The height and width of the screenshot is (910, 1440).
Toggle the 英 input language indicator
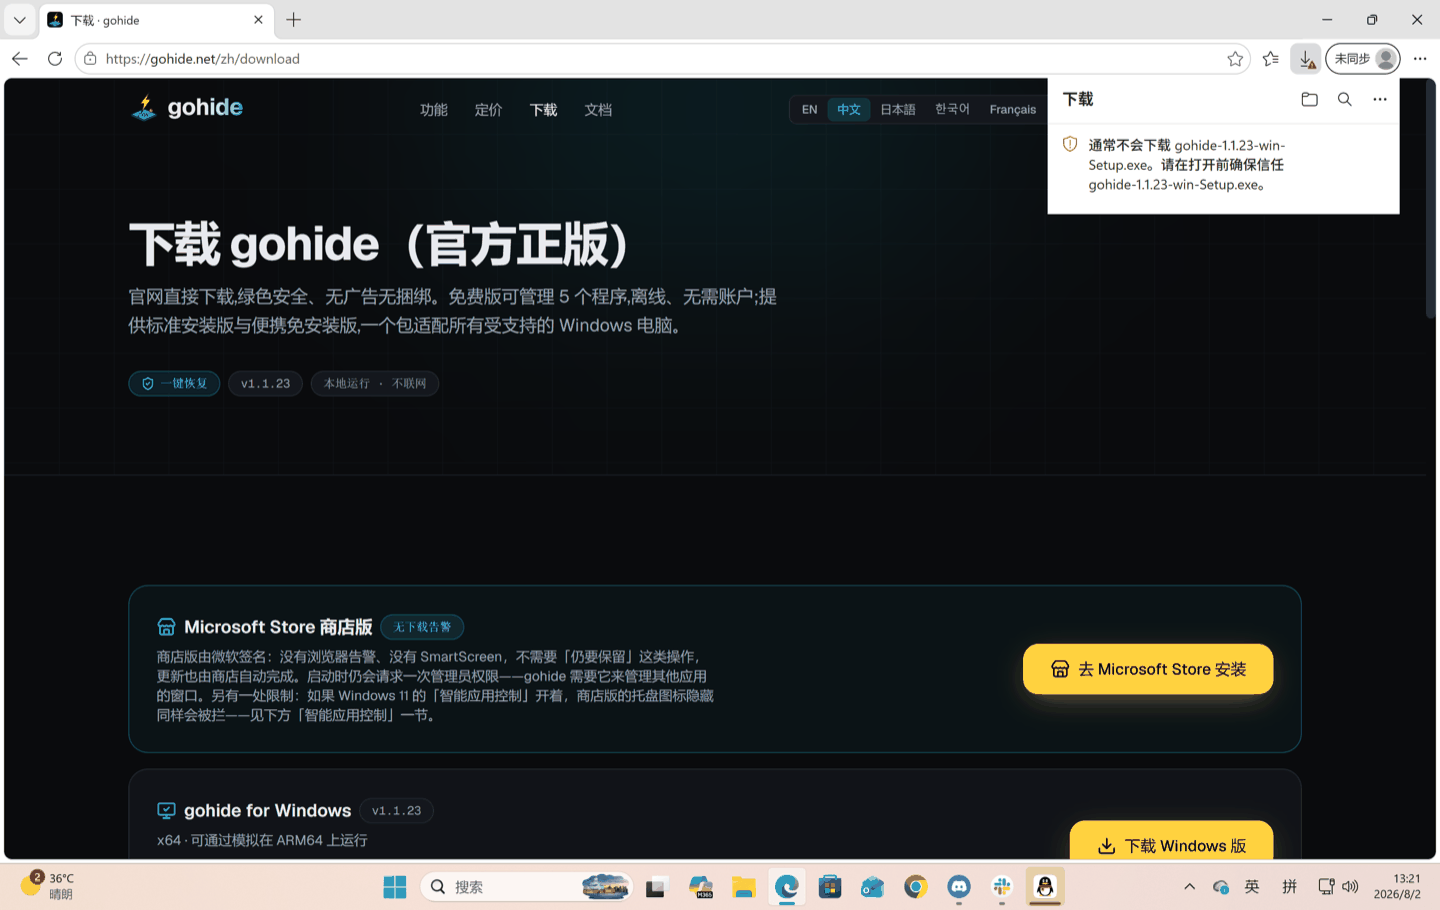(x=1252, y=887)
